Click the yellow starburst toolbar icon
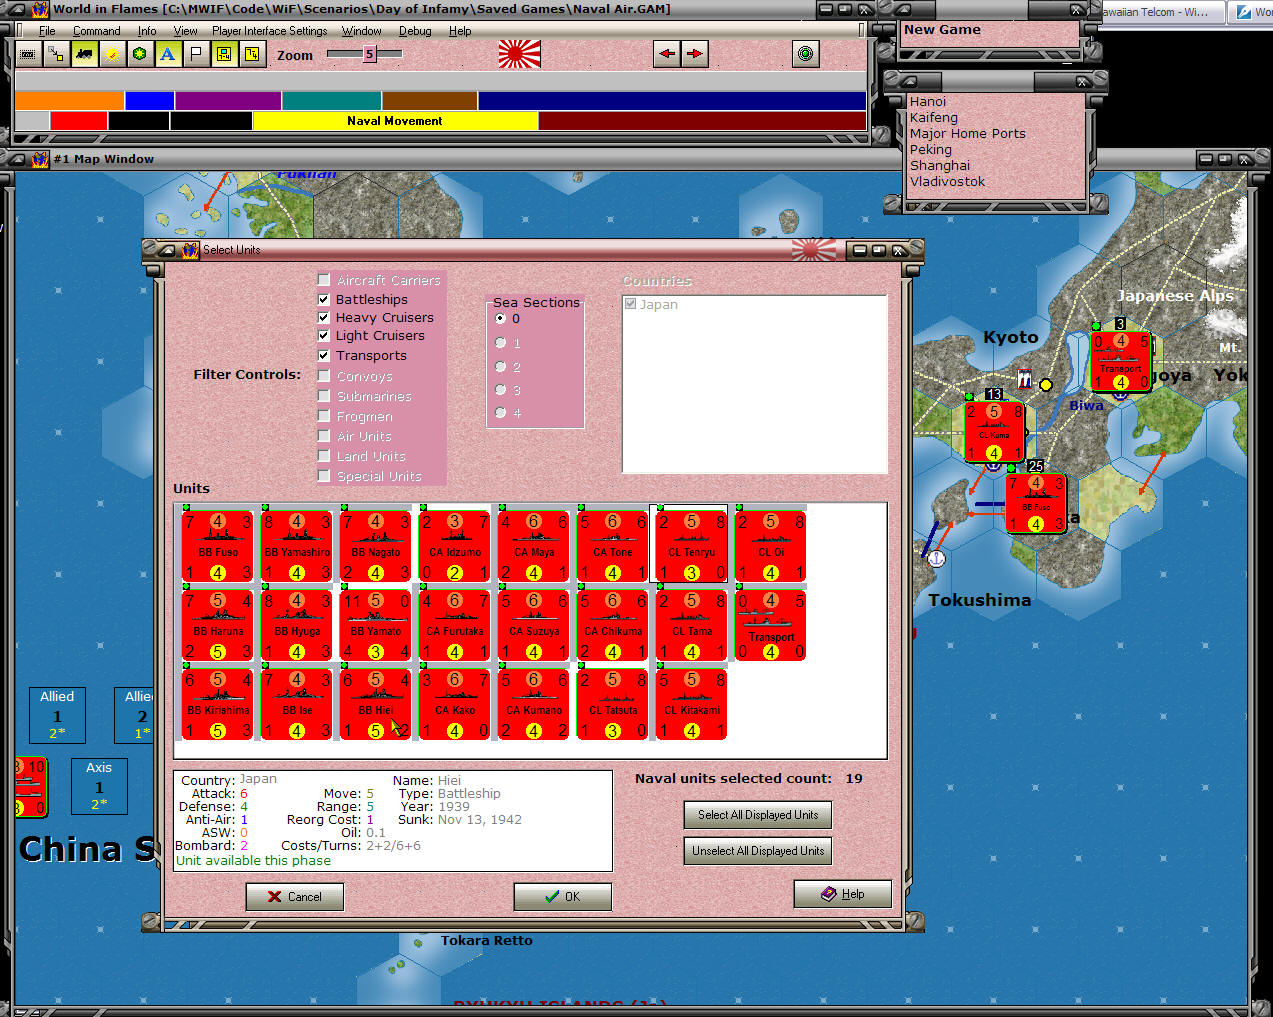The width and height of the screenshot is (1273, 1017). point(112,54)
